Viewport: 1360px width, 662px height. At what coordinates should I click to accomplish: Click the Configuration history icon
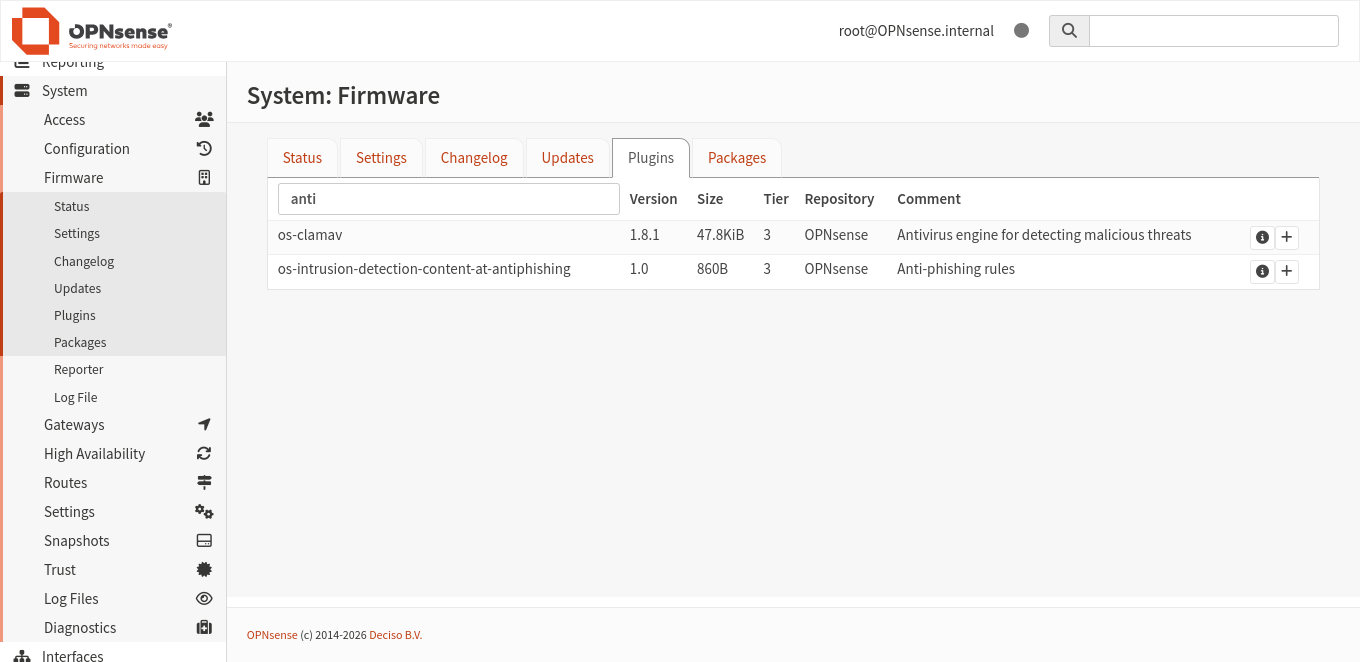coord(204,148)
